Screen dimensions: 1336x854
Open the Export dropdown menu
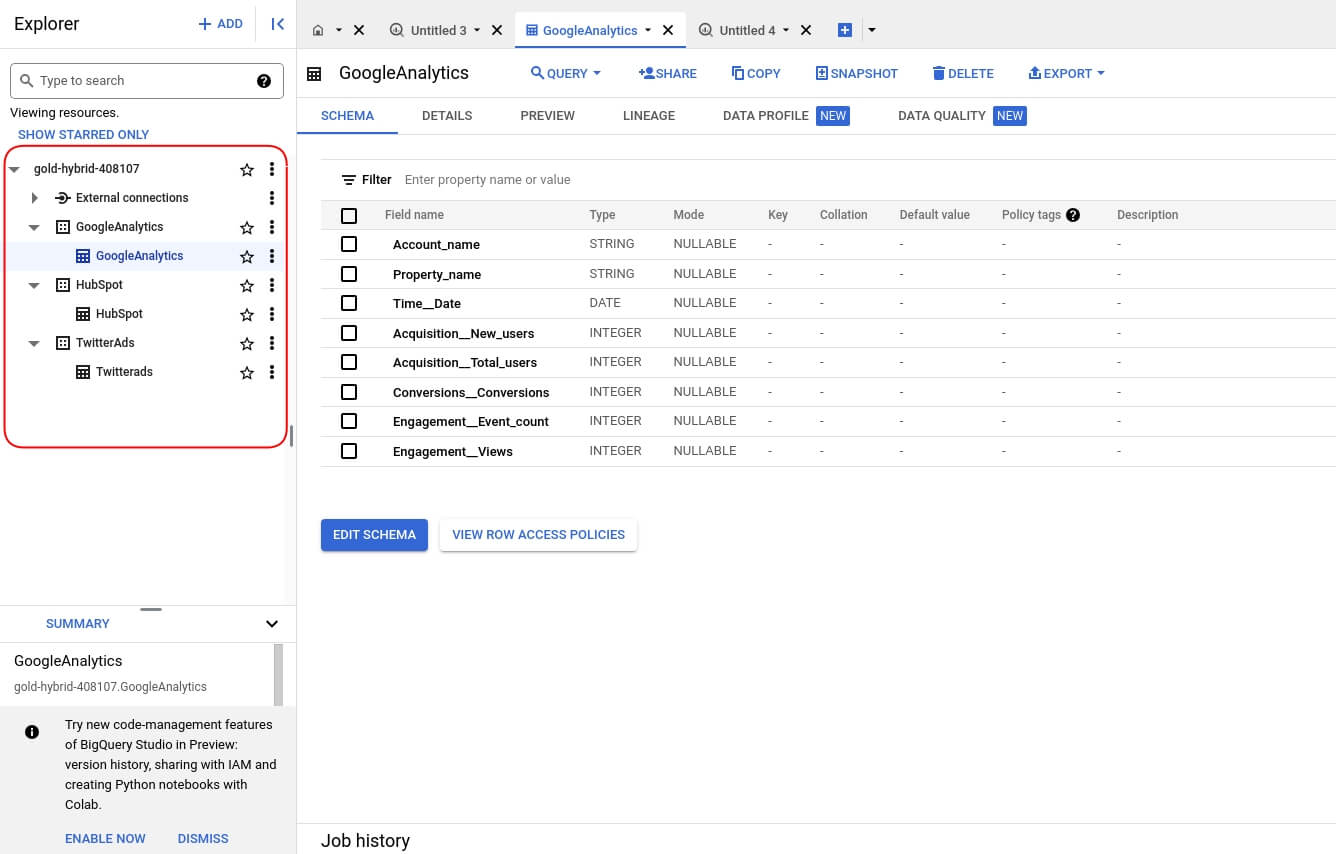click(x=1066, y=73)
